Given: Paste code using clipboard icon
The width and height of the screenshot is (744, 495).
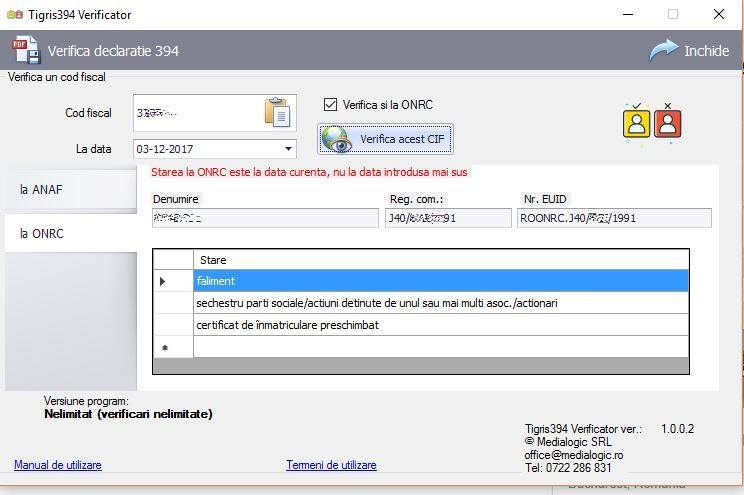Looking at the screenshot, I should 278,112.
